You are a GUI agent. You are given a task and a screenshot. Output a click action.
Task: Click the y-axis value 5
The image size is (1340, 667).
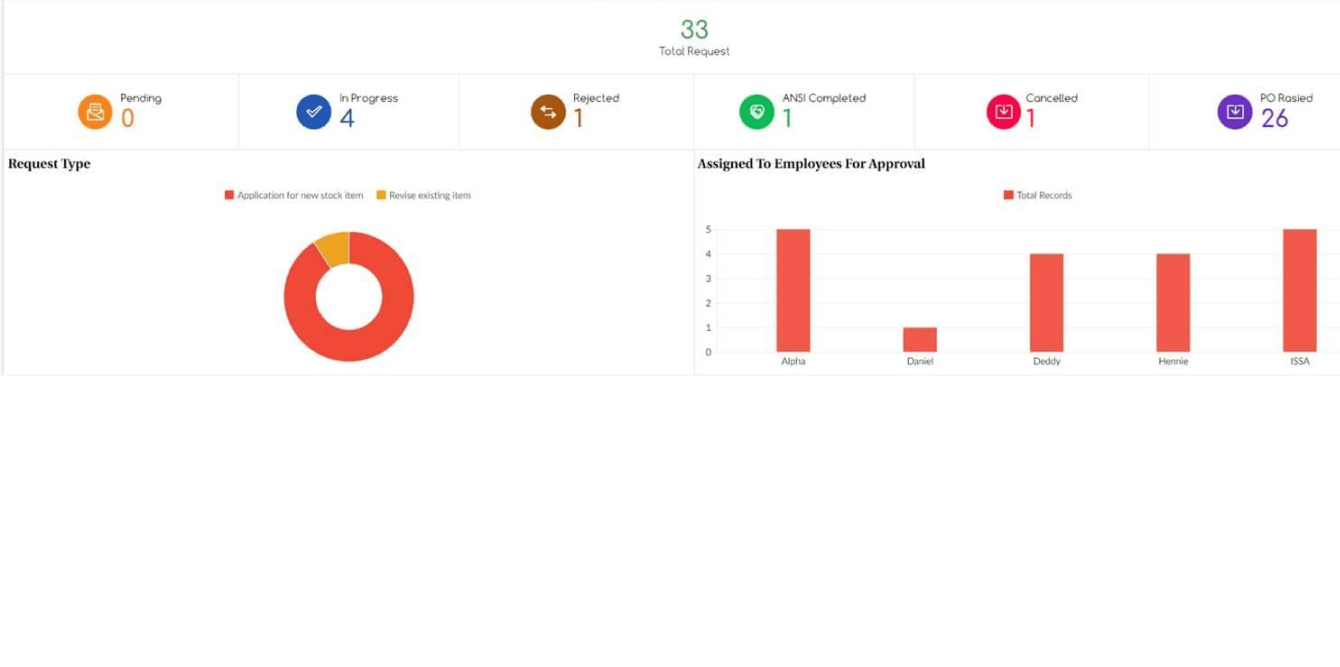[708, 229]
